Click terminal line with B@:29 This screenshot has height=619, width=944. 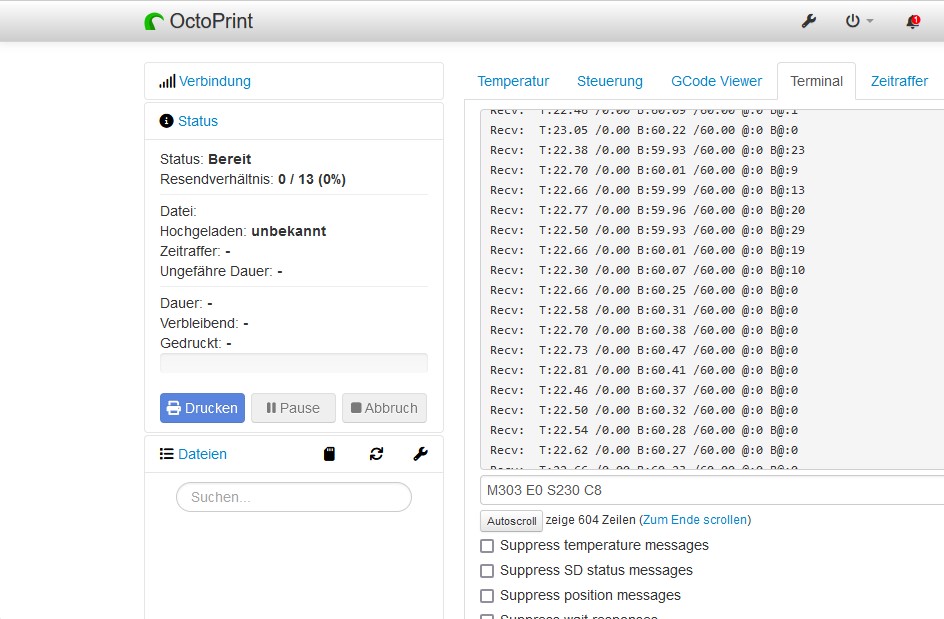pyautogui.click(x=647, y=230)
